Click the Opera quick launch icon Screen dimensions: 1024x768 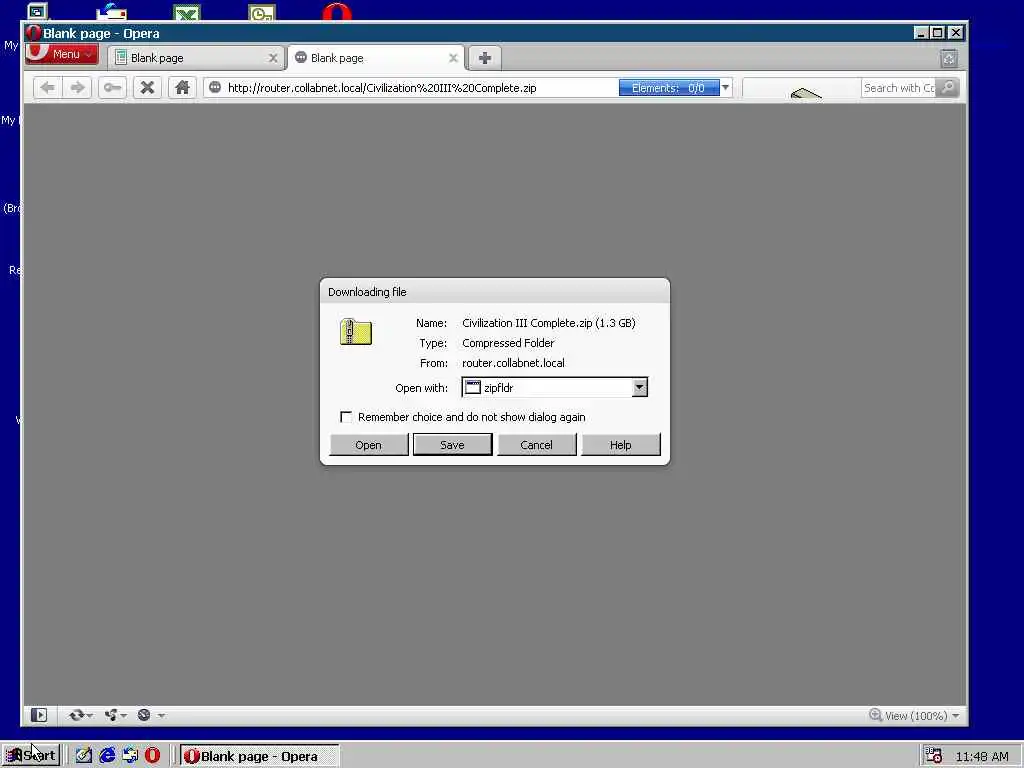[152, 756]
